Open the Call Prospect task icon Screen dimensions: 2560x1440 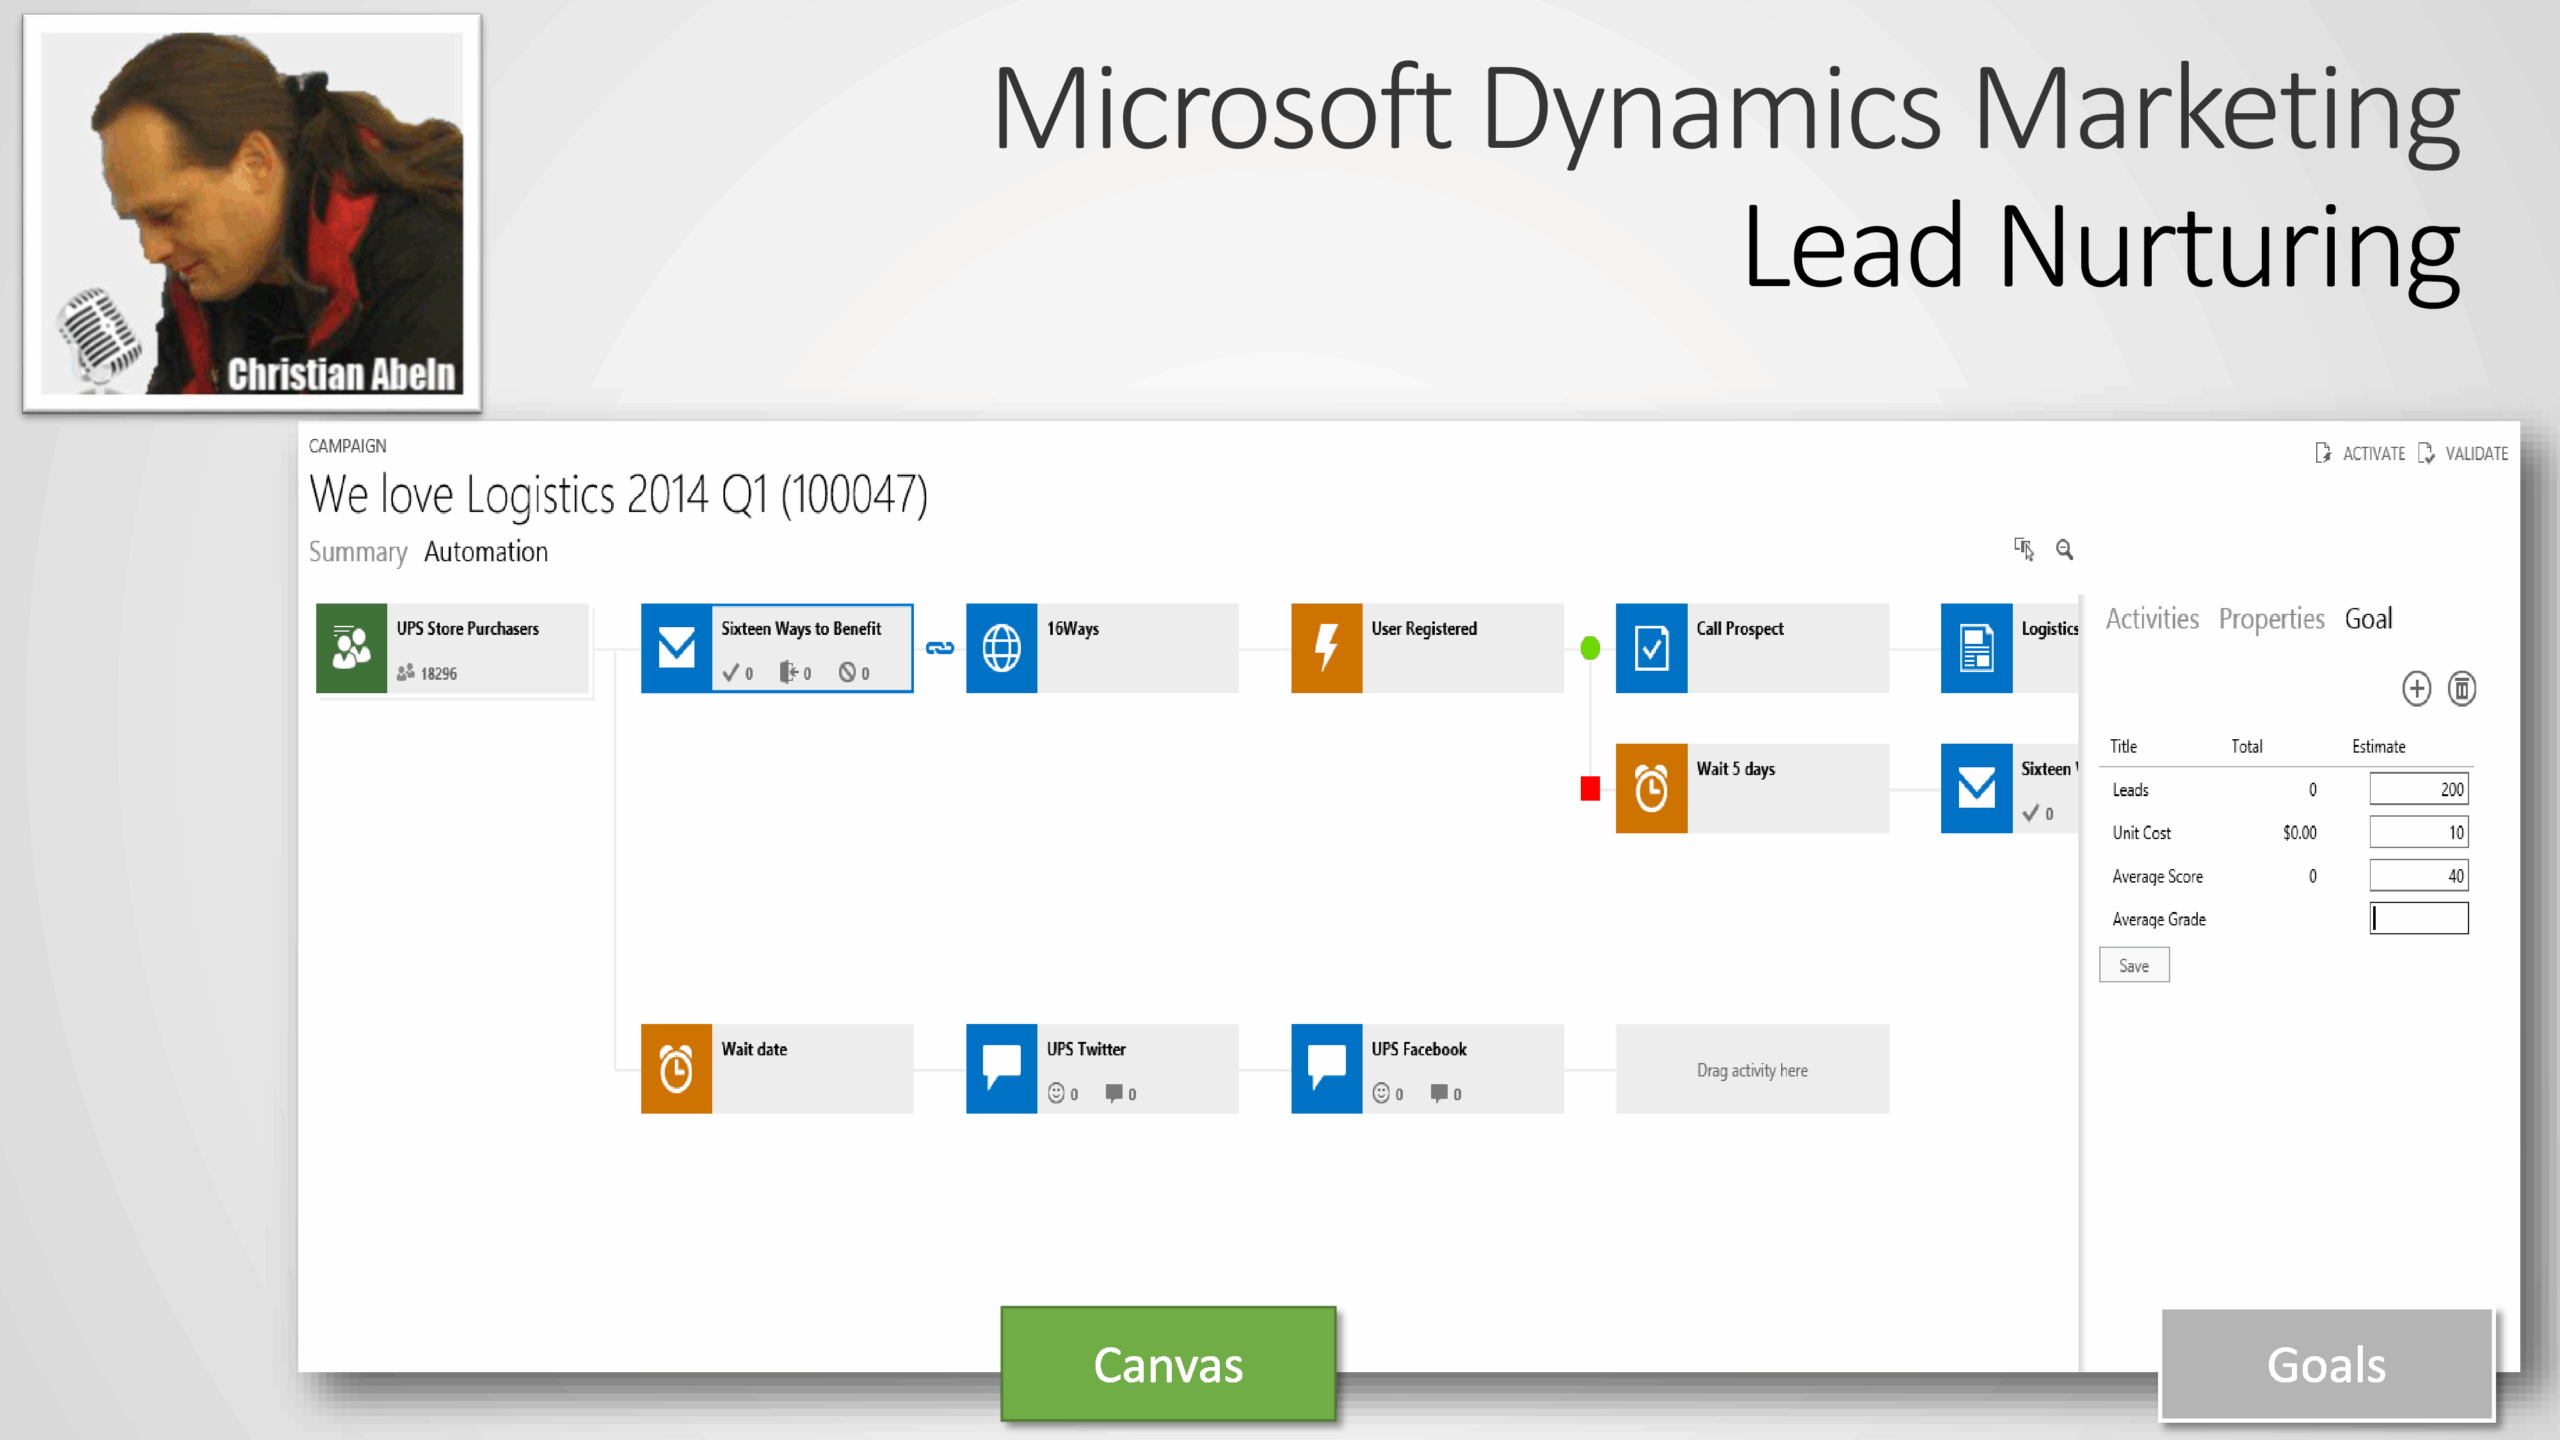click(1651, 648)
